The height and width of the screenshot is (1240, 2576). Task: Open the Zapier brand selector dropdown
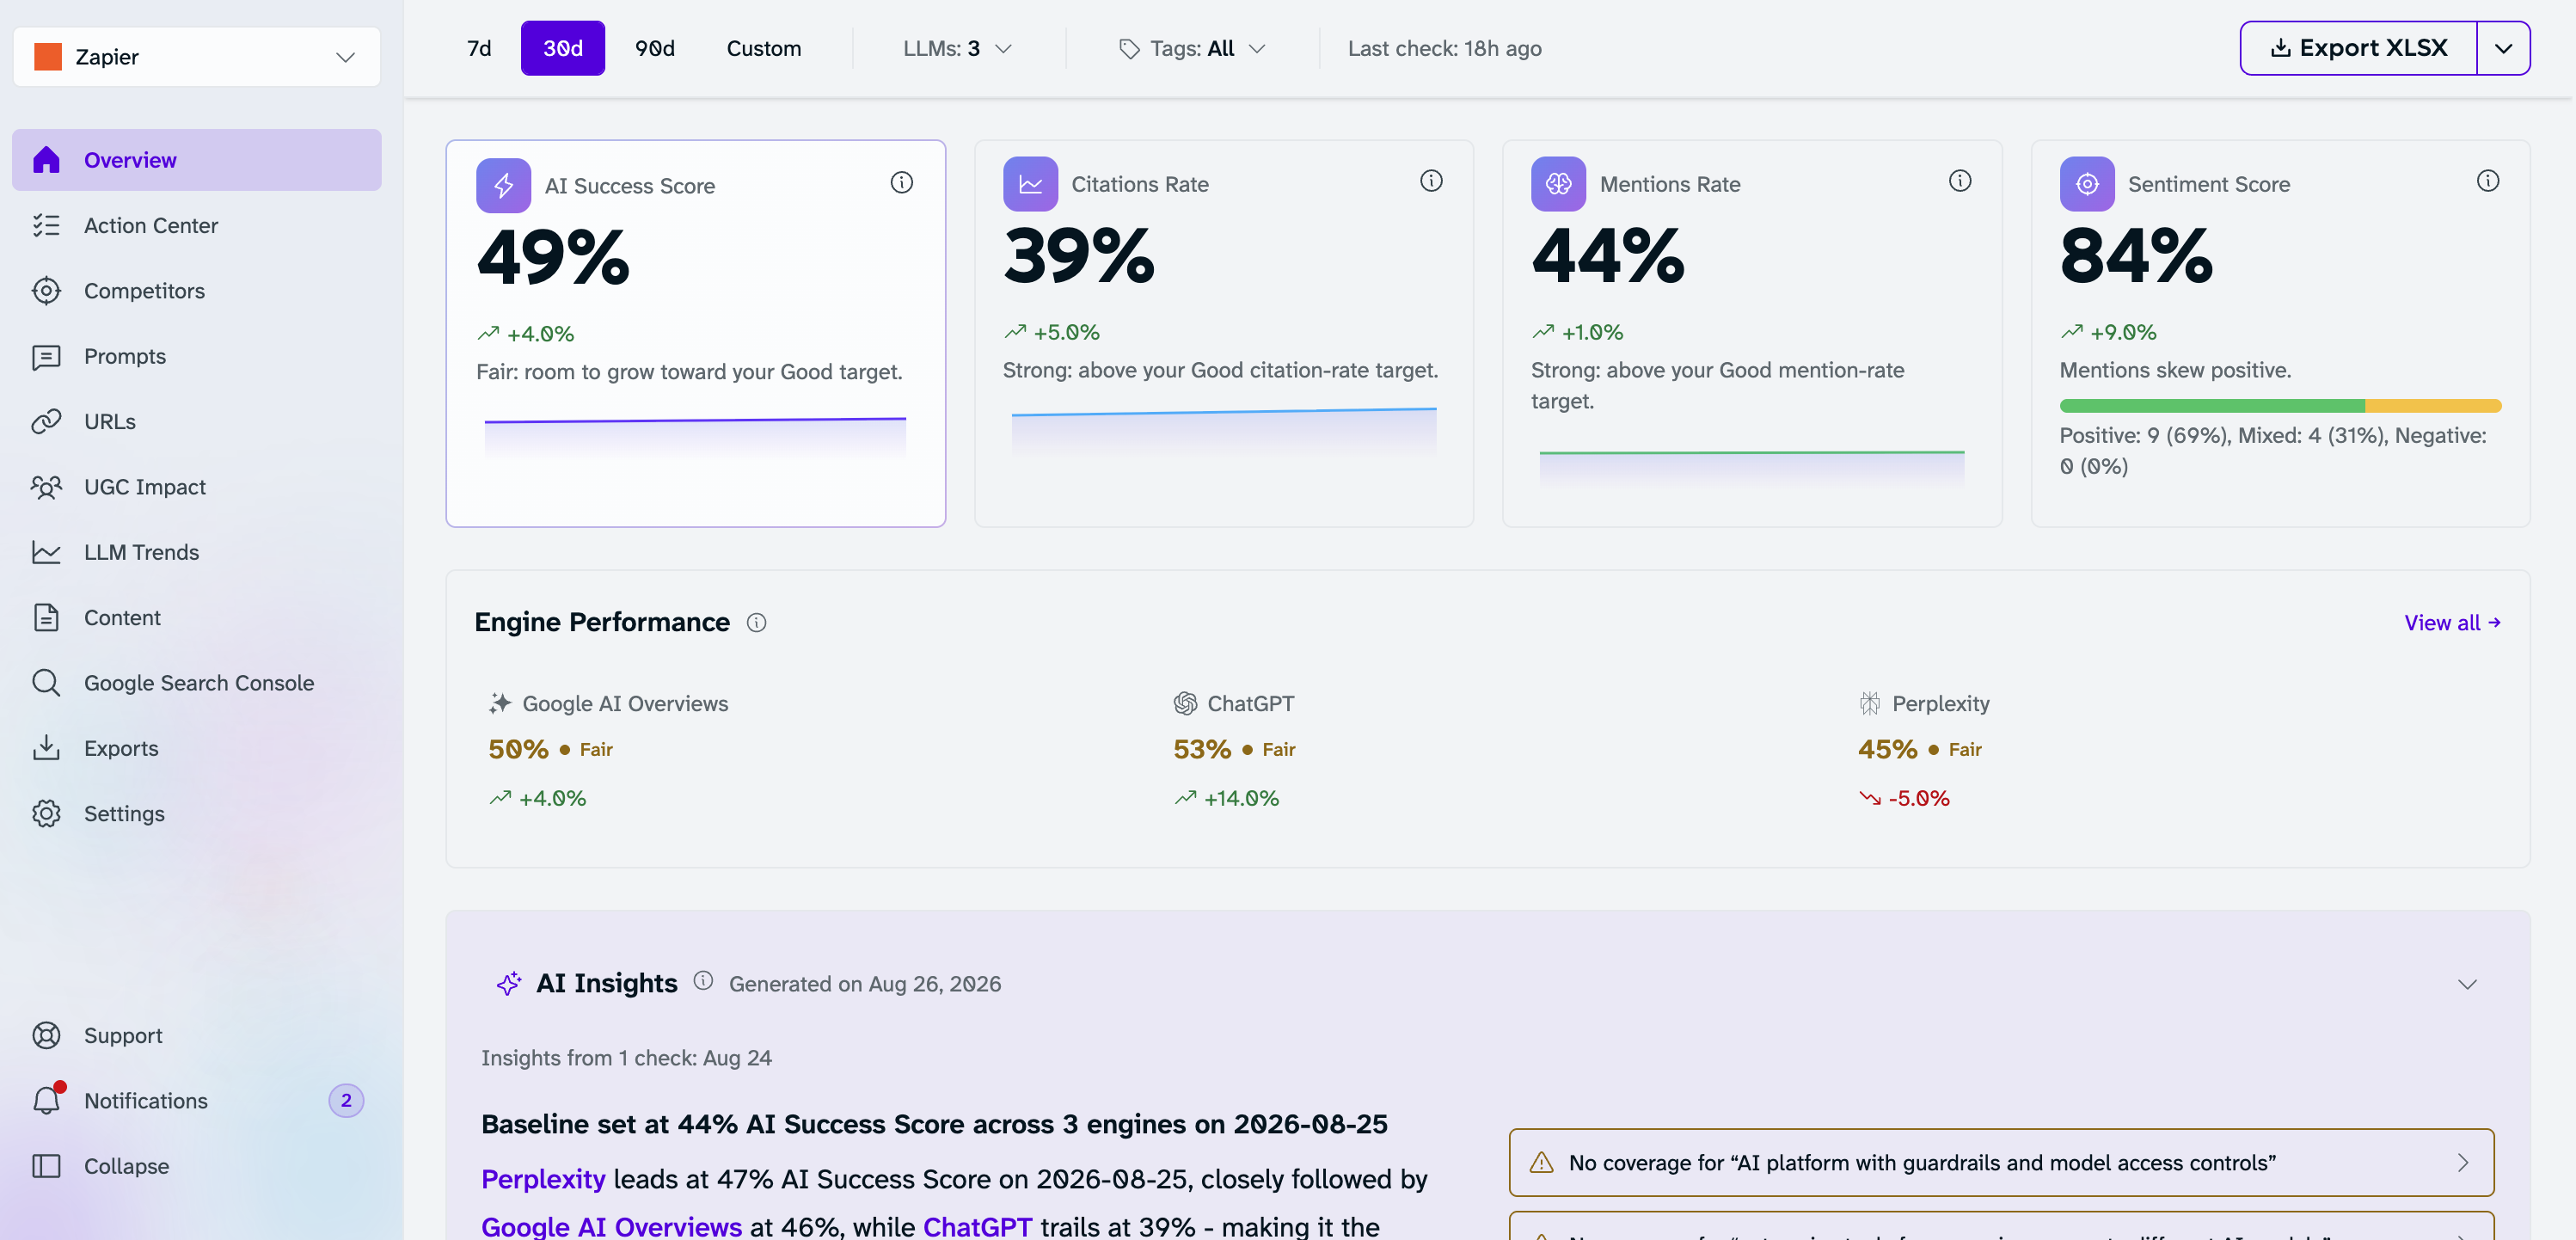(196, 57)
